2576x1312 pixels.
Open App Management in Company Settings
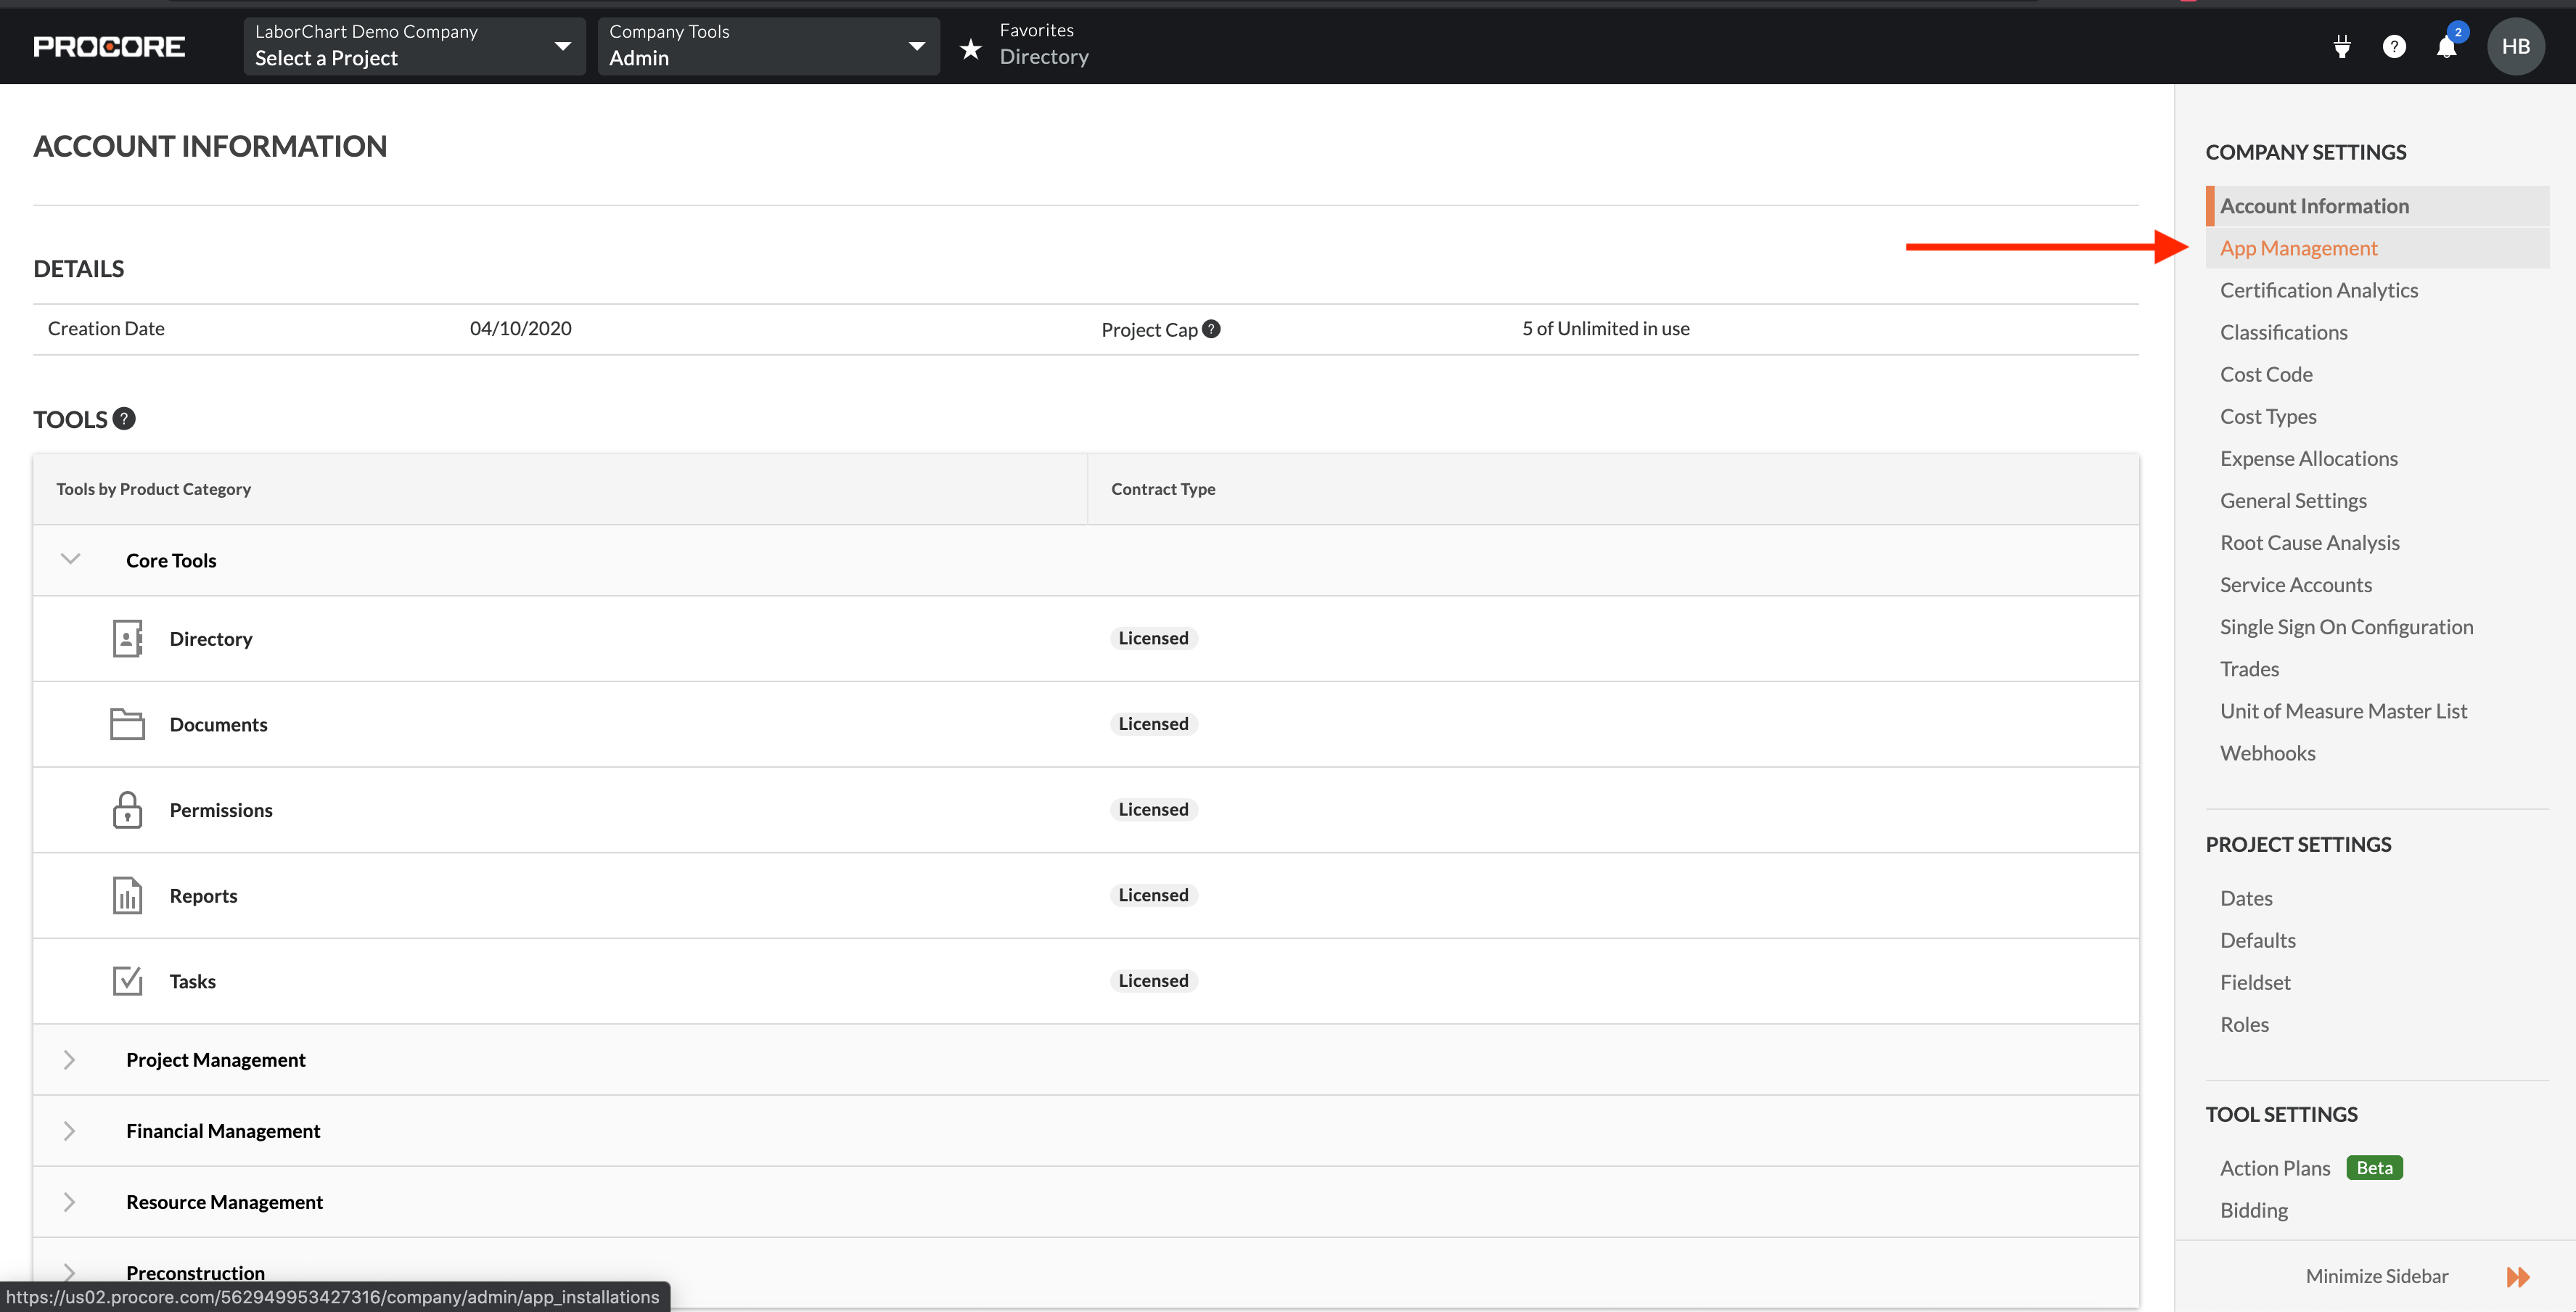click(x=2298, y=248)
